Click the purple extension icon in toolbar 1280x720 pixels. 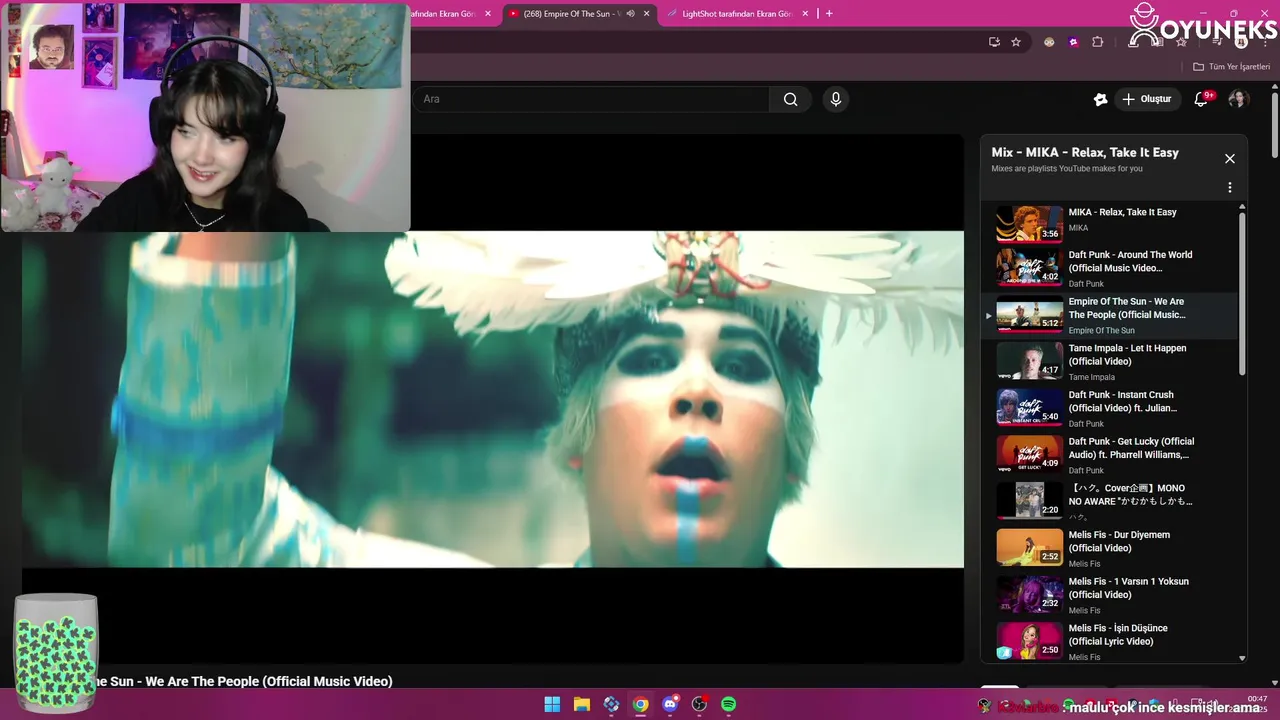pyautogui.click(x=1073, y=42)
